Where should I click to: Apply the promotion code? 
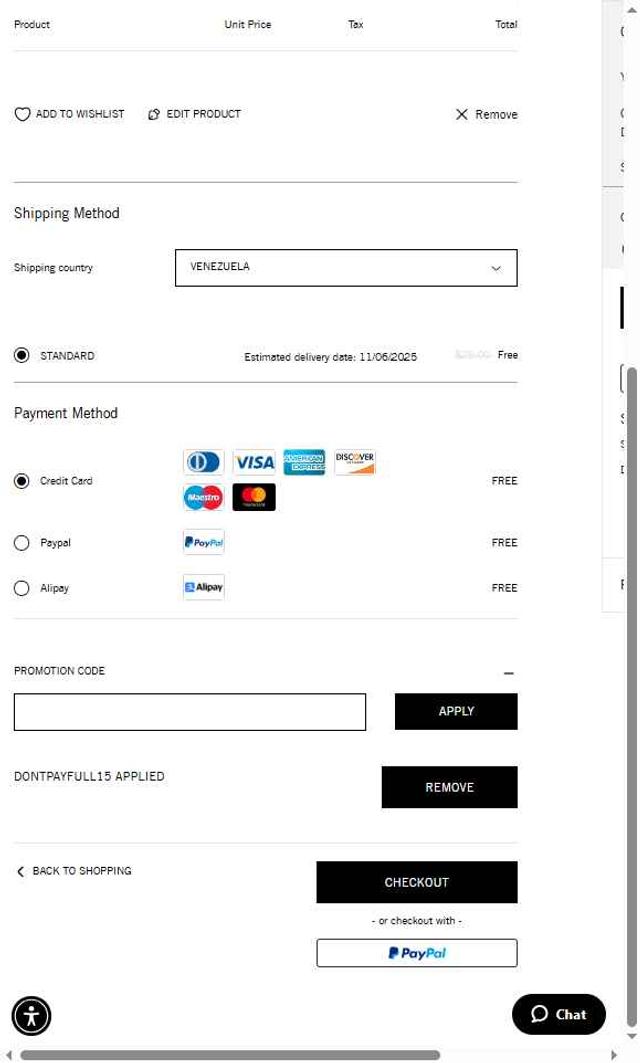coord(456,711)
